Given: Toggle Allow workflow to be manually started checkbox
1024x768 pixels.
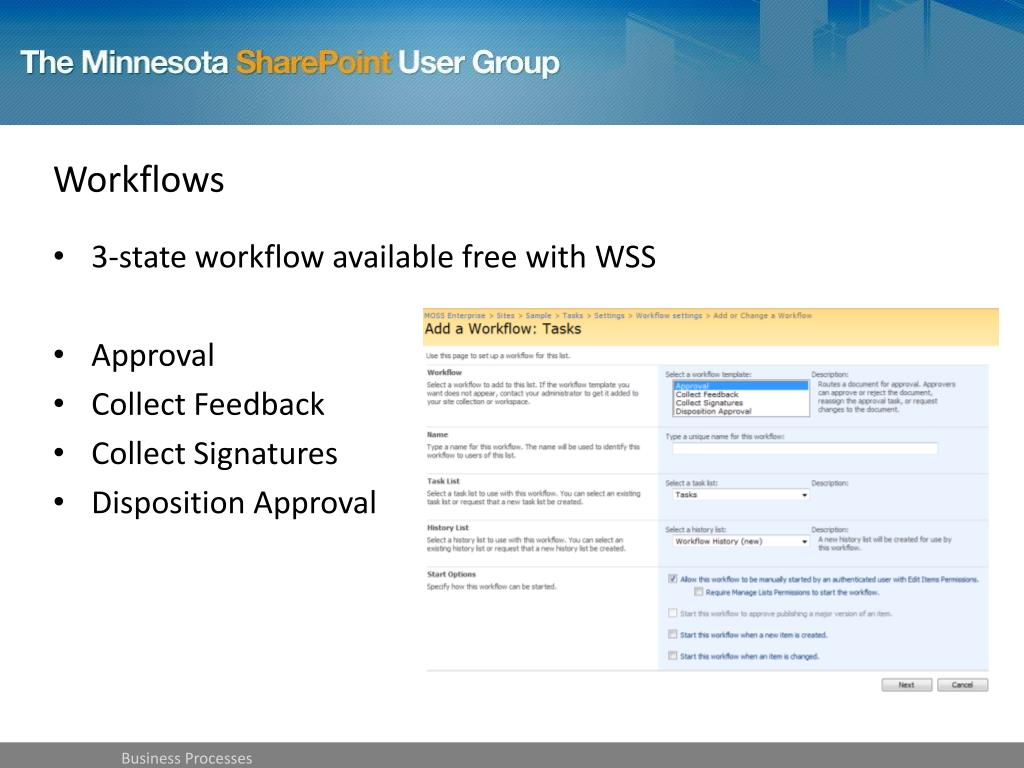Looking at the screenshot, I should tap(673, 579).
